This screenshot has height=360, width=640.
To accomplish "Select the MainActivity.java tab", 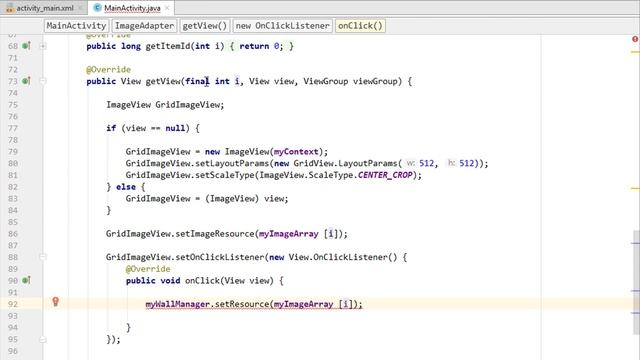I will 132,8.
